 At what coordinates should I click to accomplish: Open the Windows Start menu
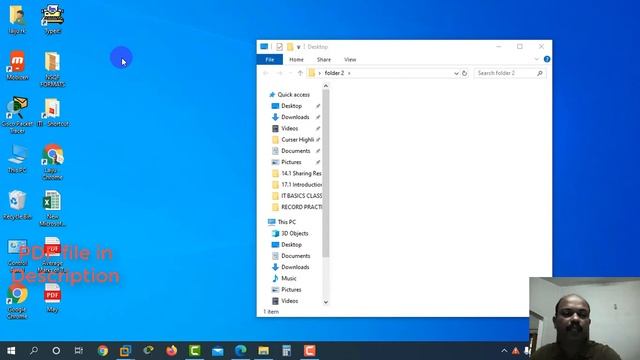point(11,351)
